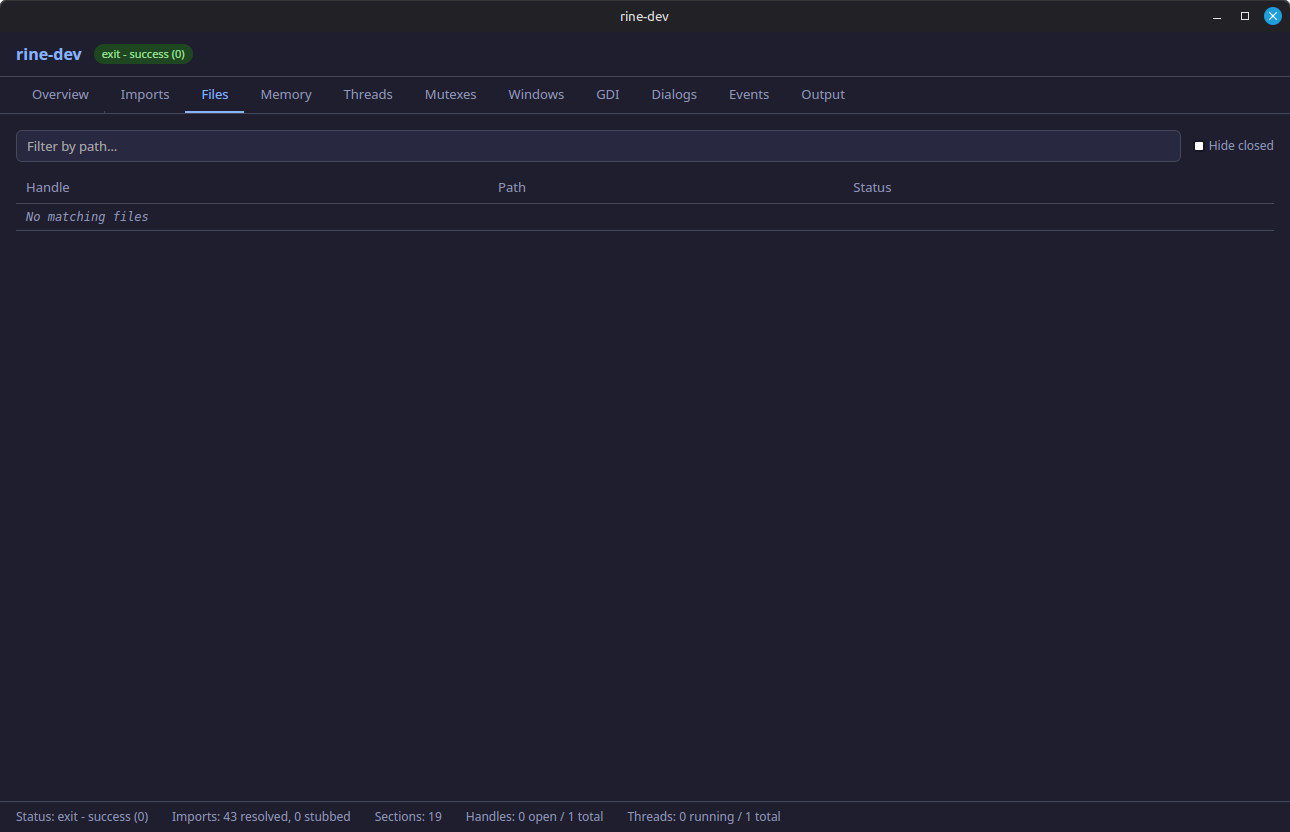
Task: Switch to the Events tab
Action: point(749,94)
